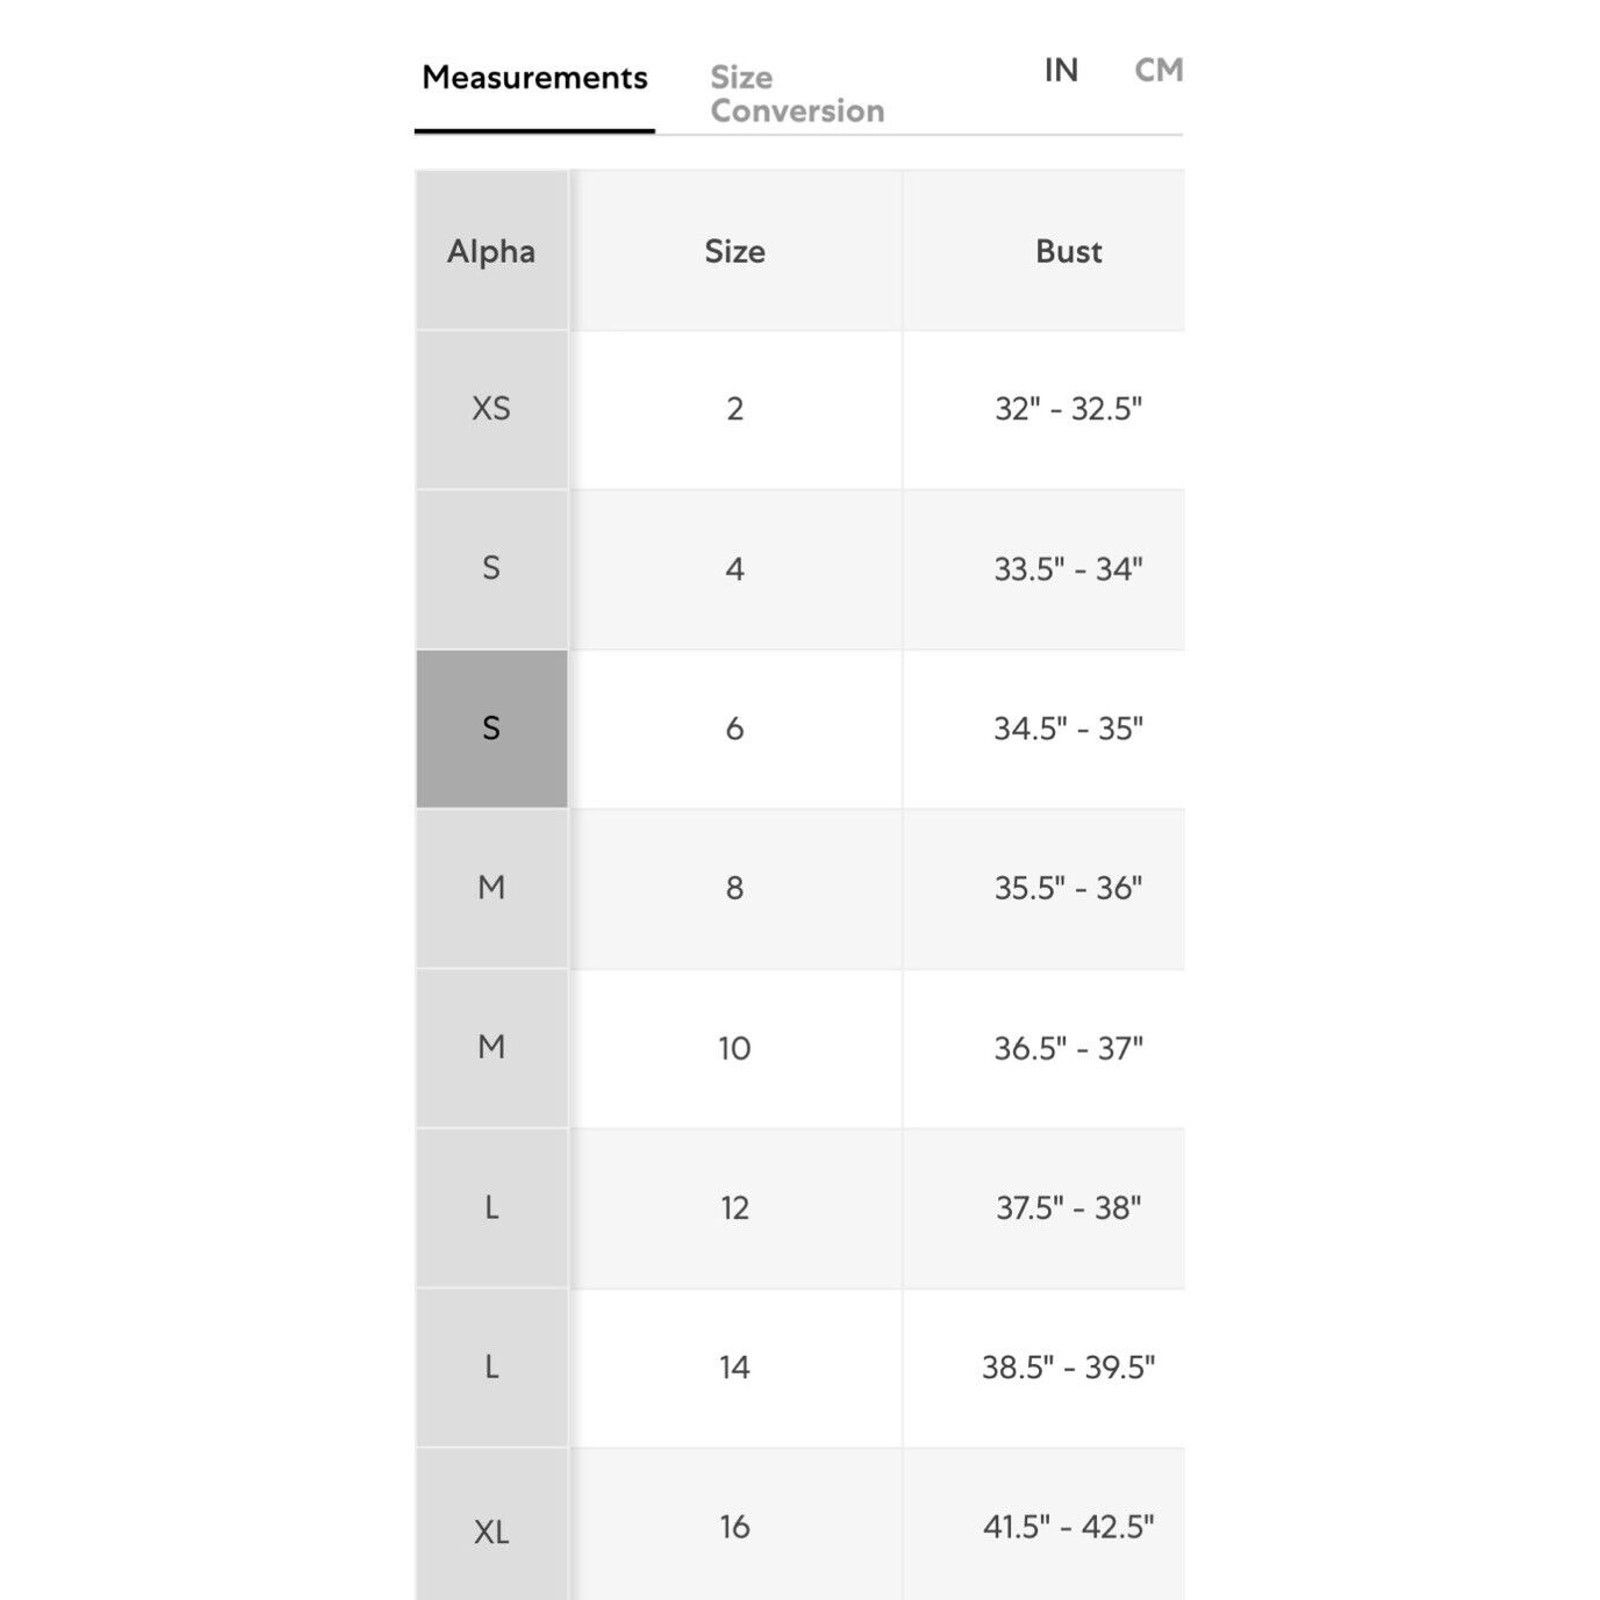1600x1600 pixels.
Task: Click size 16 cell
Action: (x=735, y=1527)
